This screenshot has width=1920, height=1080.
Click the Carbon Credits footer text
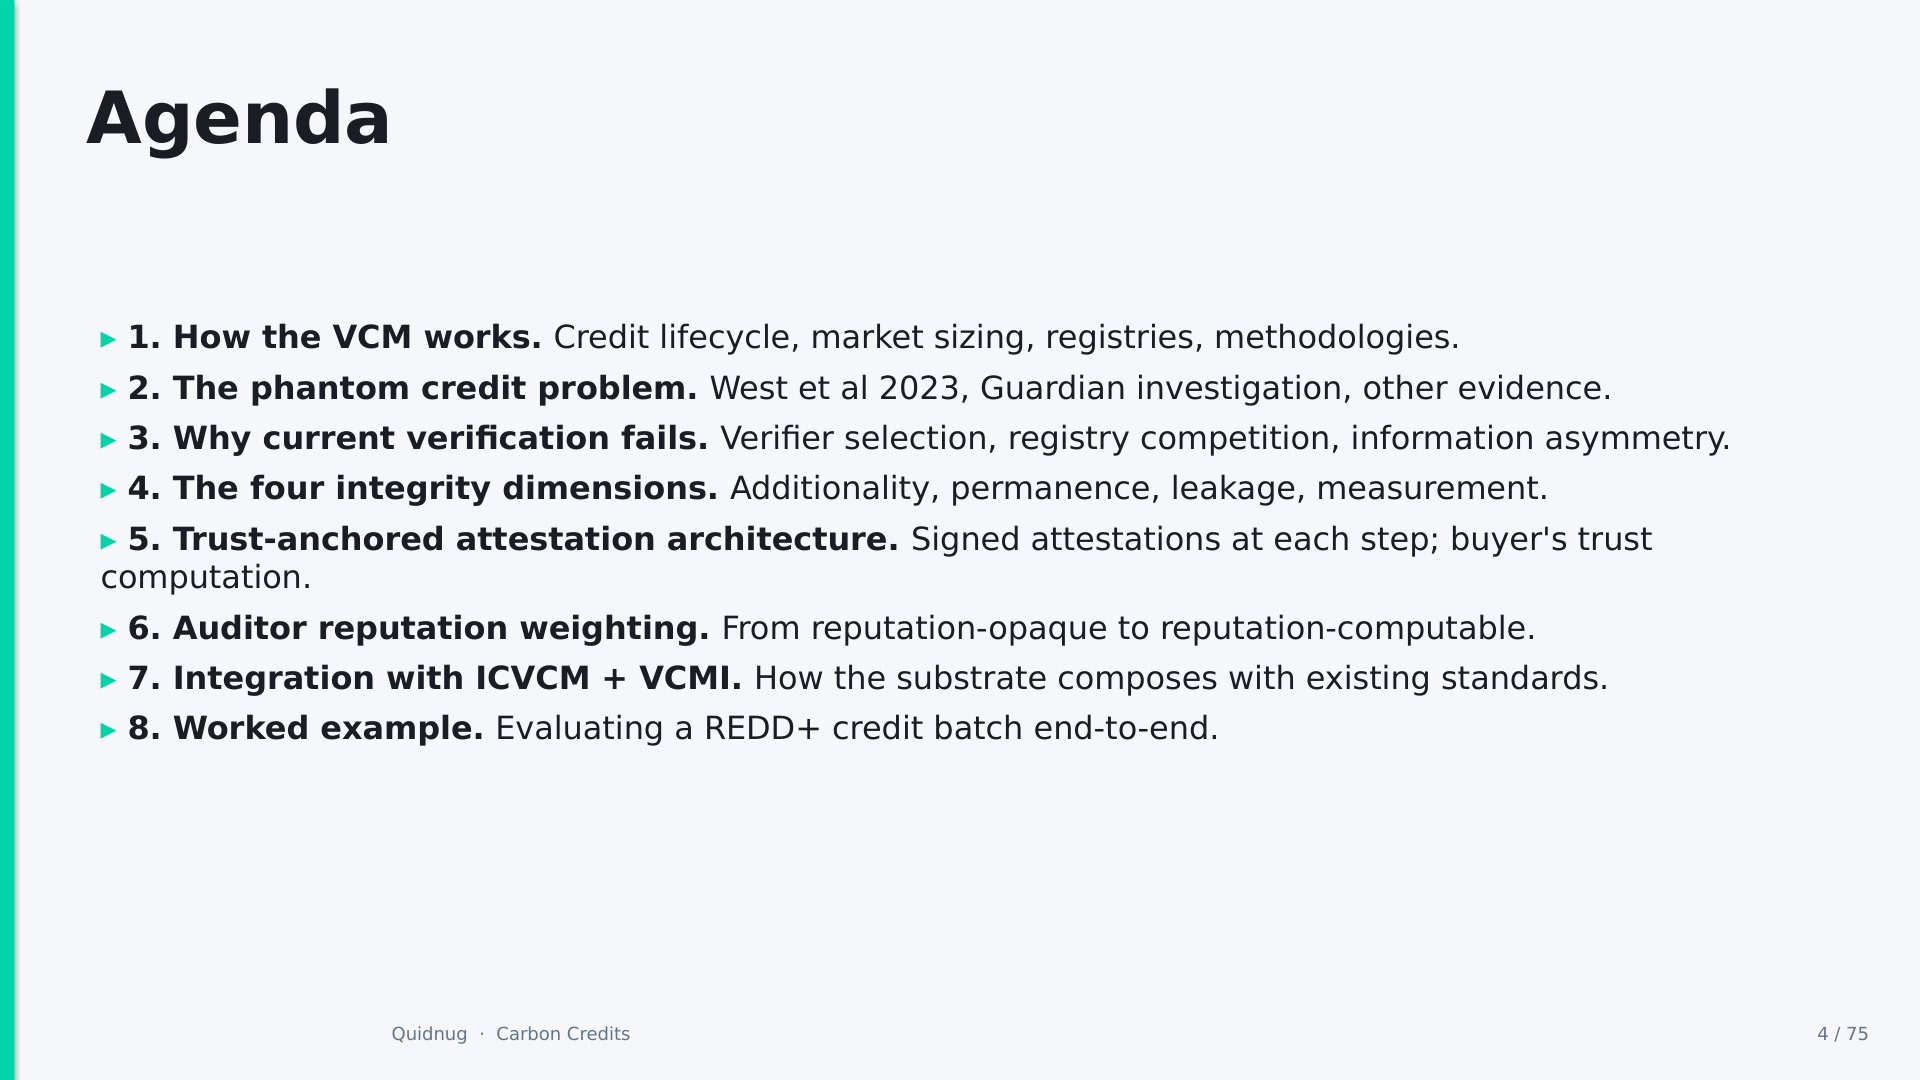tap(563, 1034)
